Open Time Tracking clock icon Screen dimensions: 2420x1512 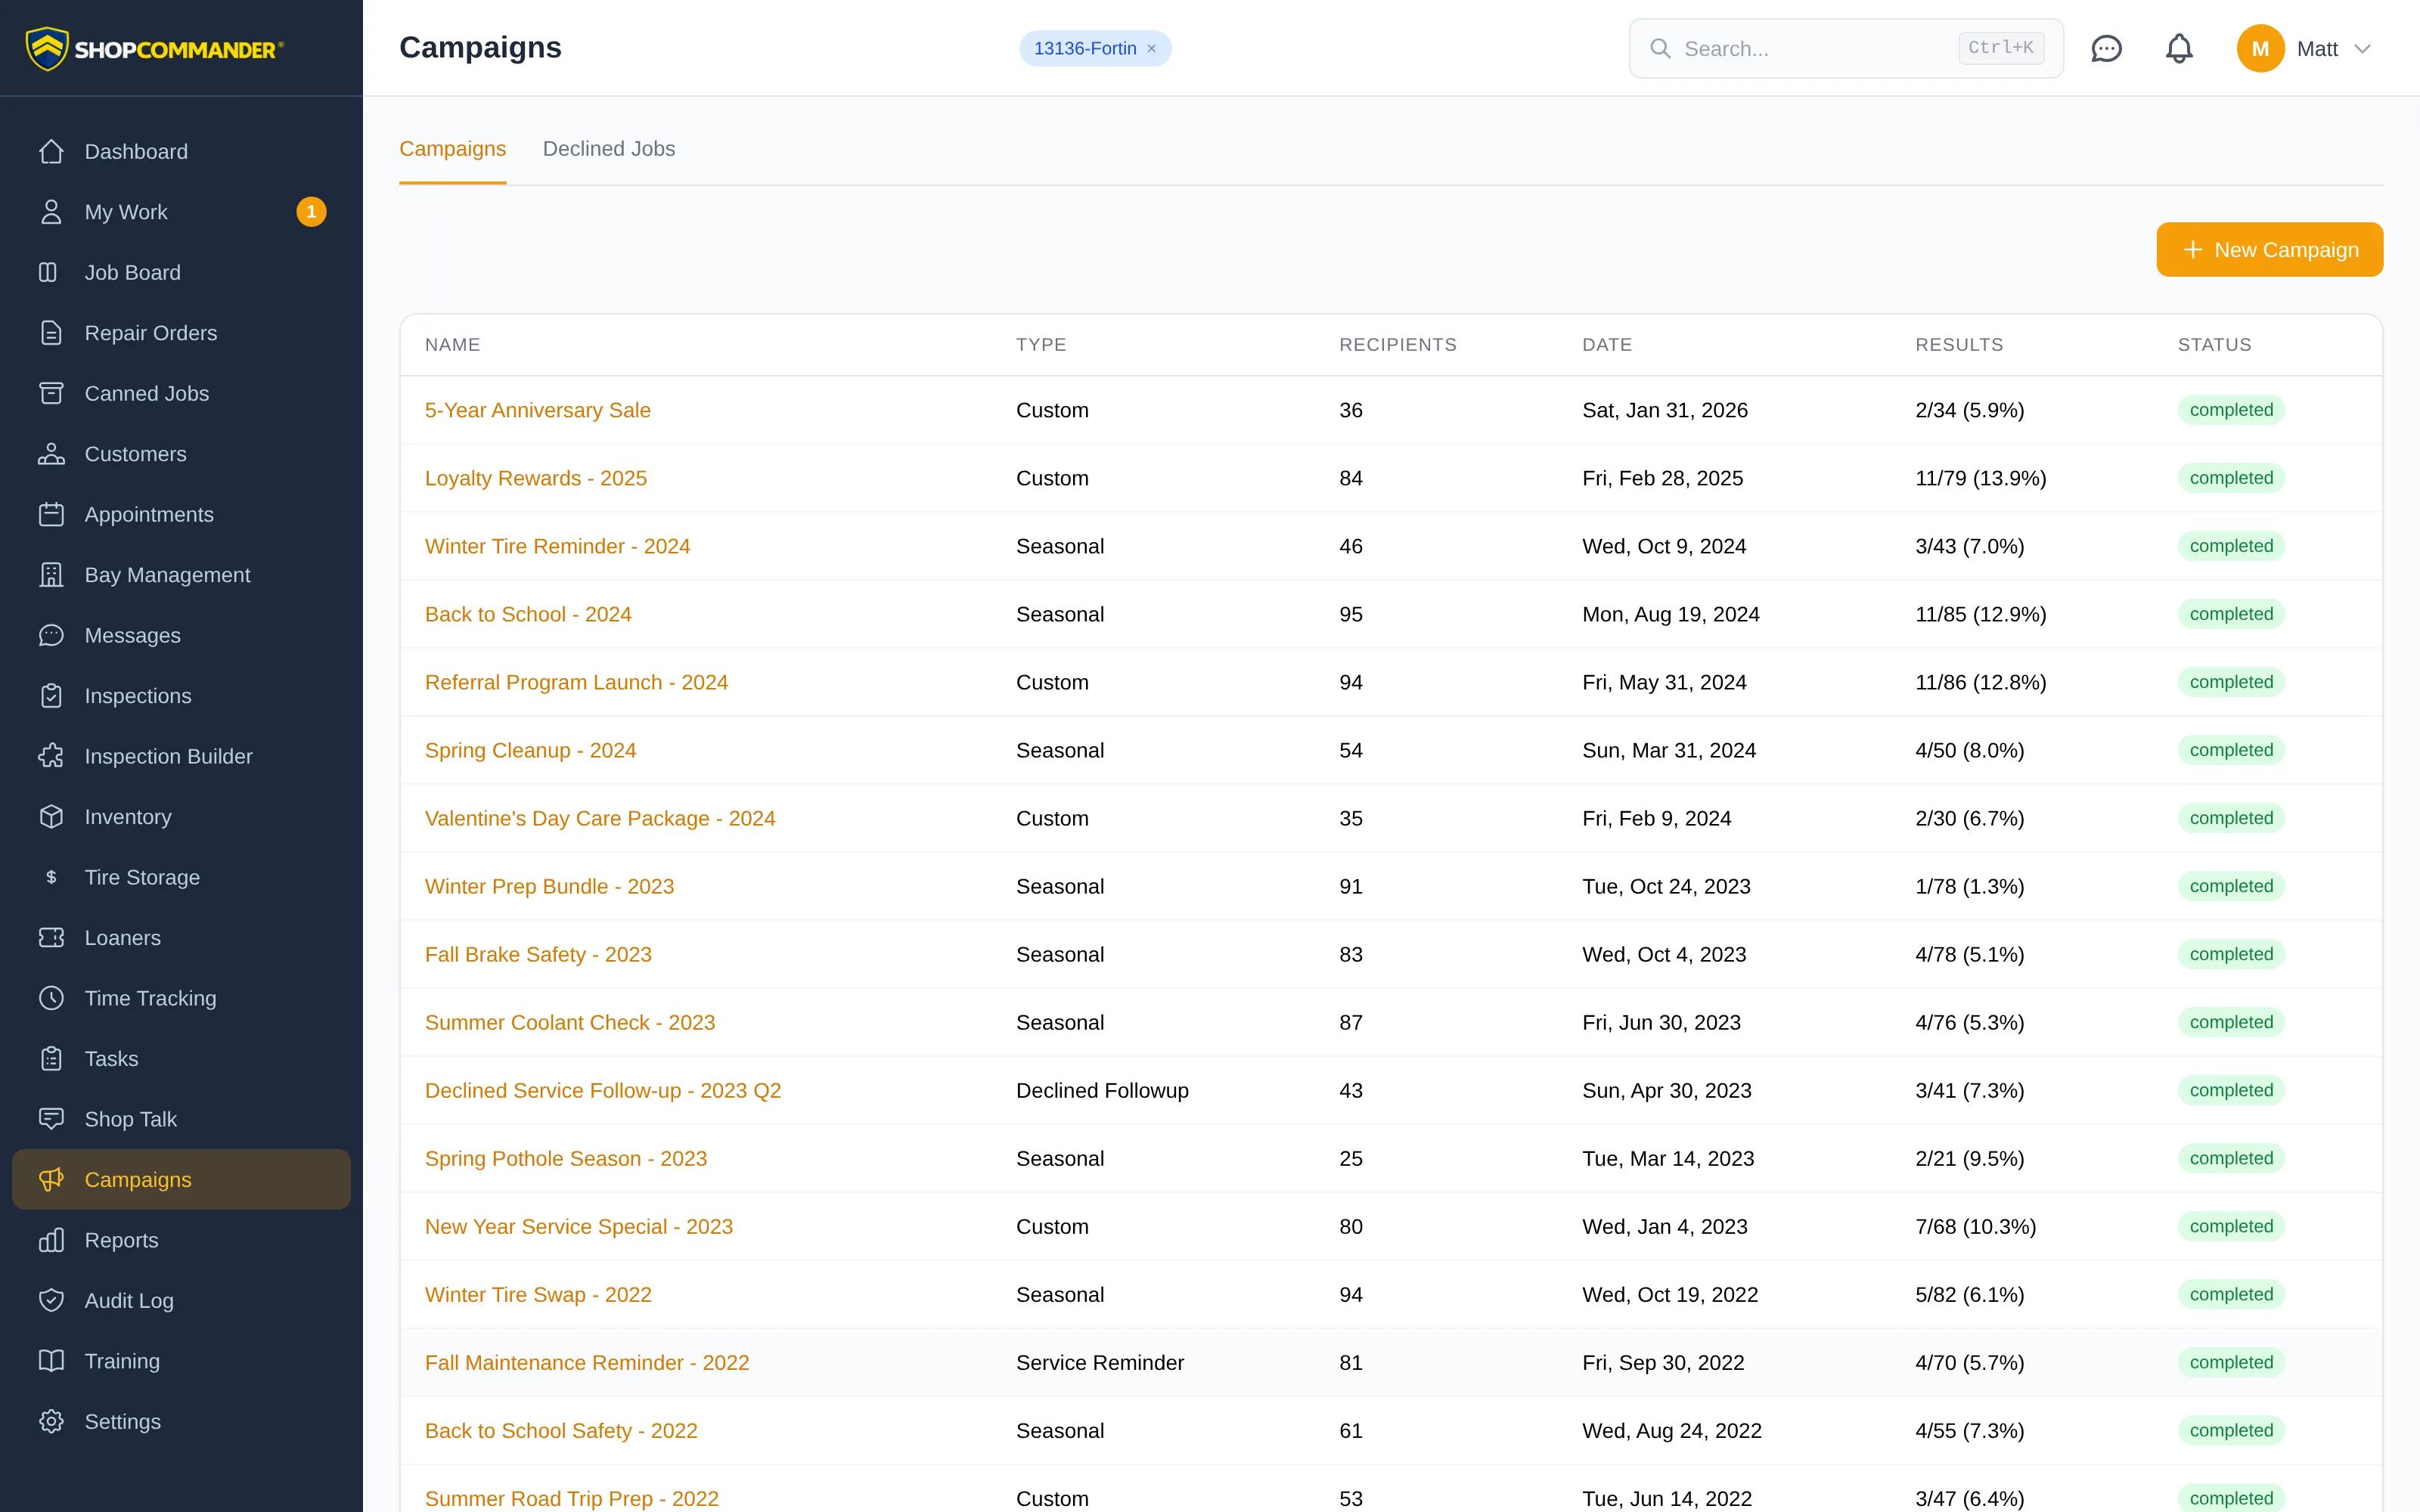coord(51,998)
